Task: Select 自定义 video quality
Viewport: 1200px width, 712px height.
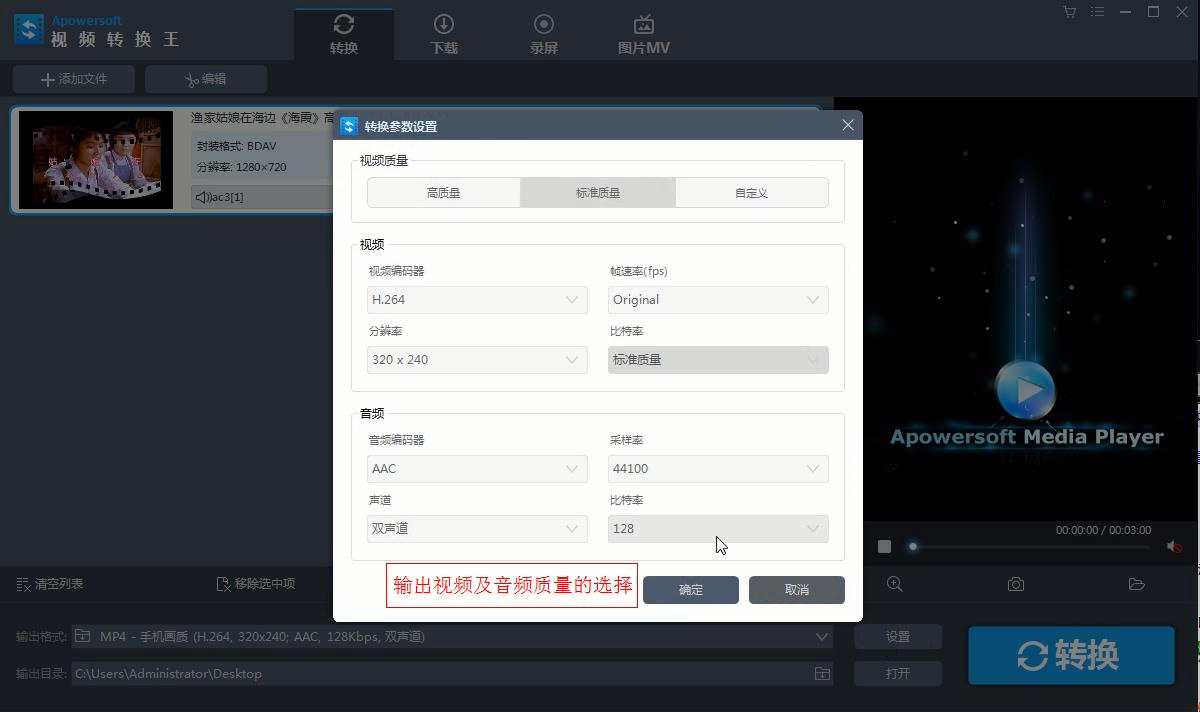Action: (751, 193)
